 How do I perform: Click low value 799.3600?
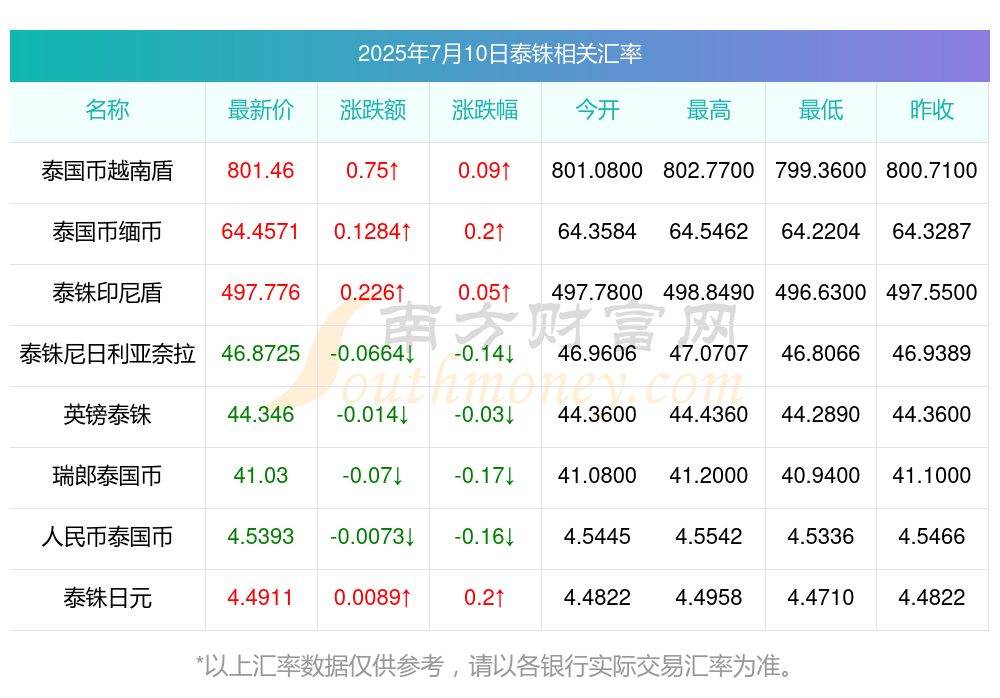tap(821, 170)
